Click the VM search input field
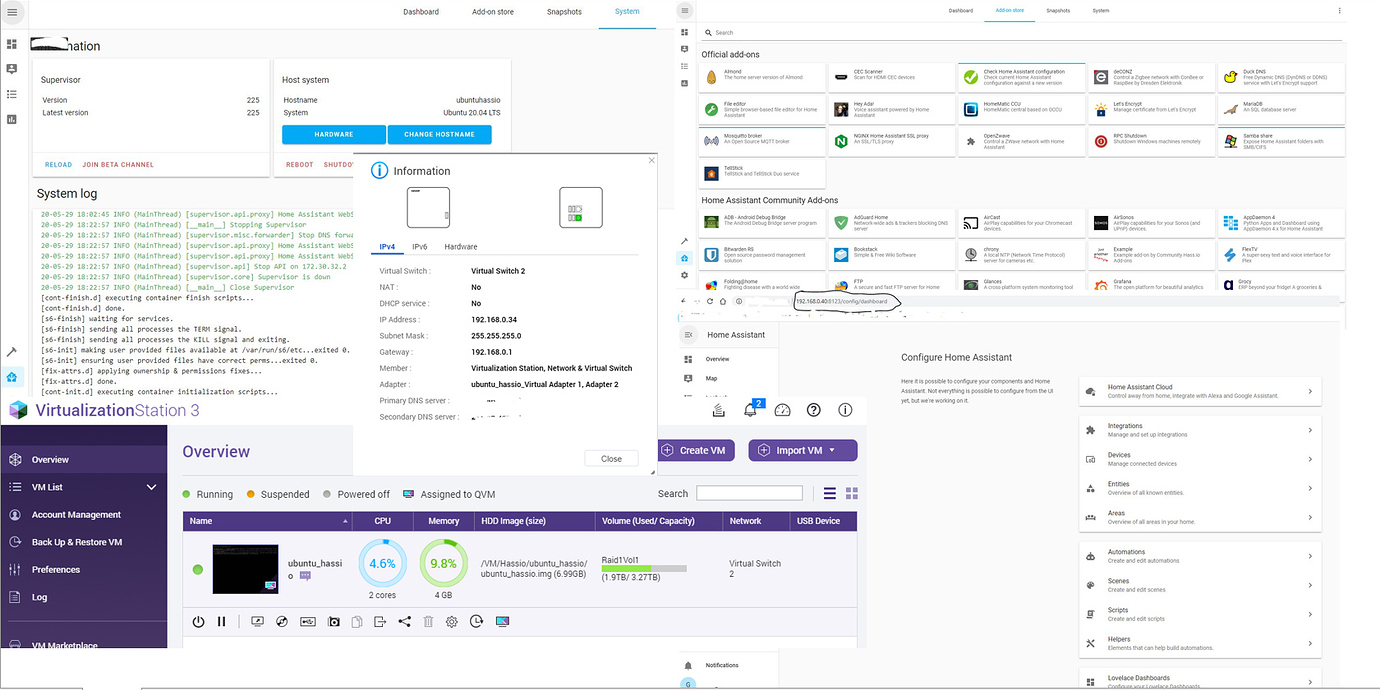 point(749,493)
